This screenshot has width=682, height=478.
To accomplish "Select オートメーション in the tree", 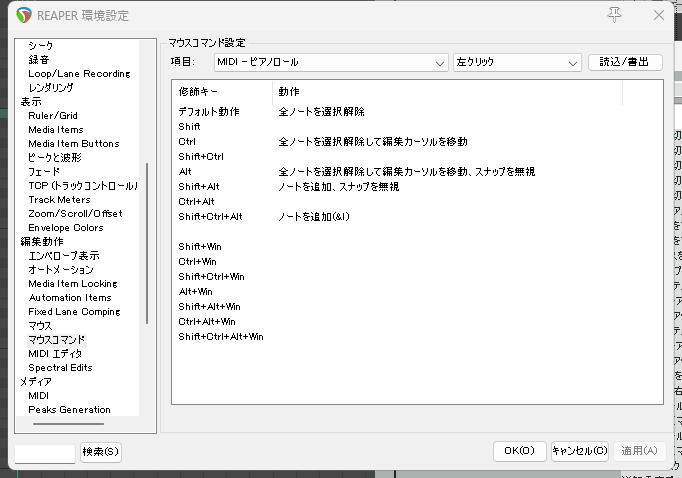I will (x=61, y=270).
